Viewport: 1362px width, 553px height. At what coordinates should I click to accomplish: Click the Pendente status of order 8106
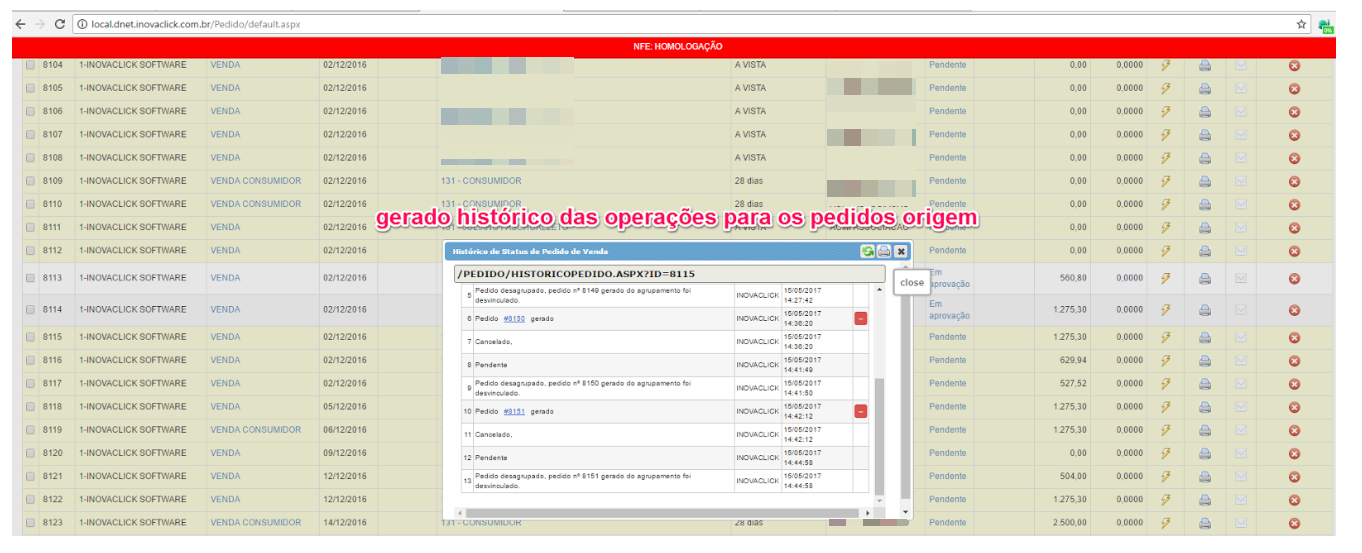coord(947,112)
